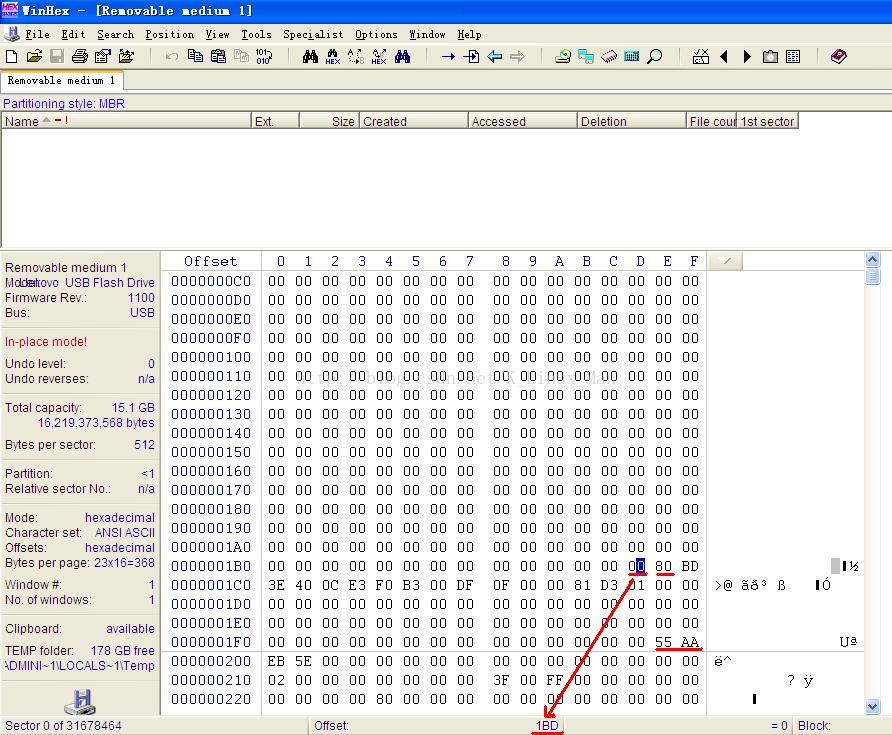Open the Data Interpreter options icon
The height and width of the screenshot is (735, 892).
701,56
